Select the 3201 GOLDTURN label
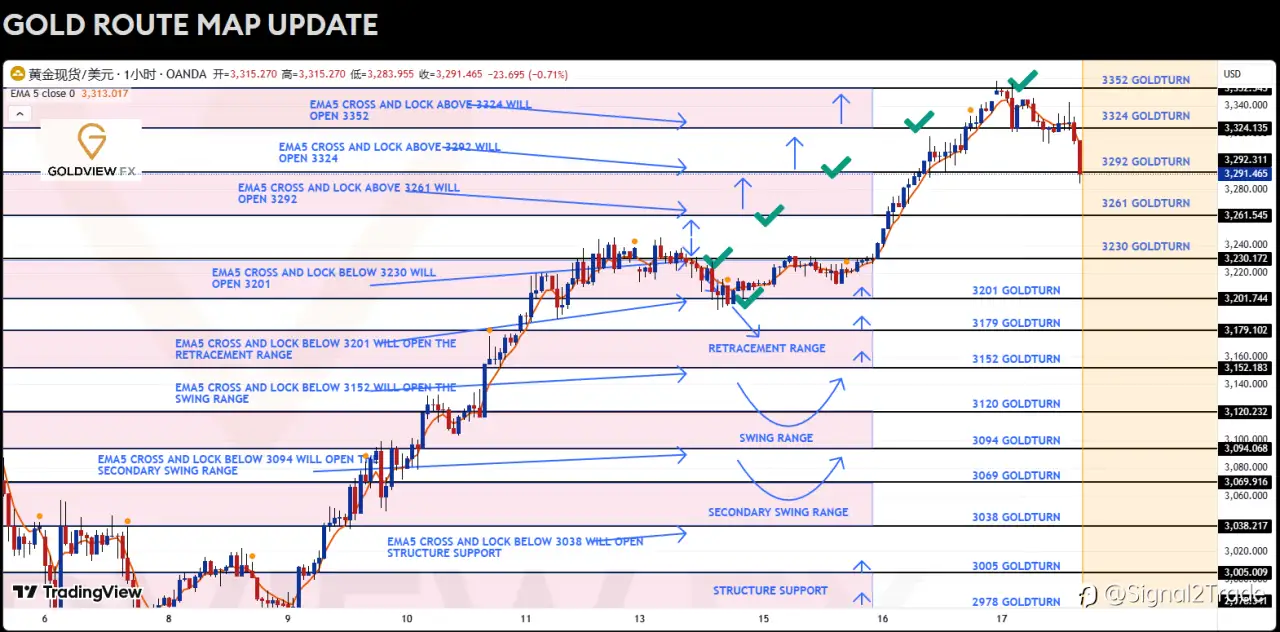 point(1016,291)
